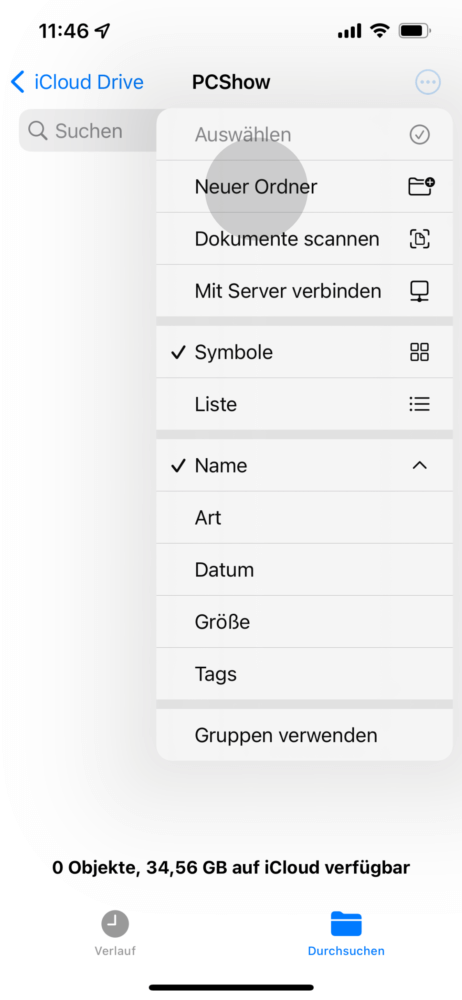Screen dimensions: 462x1000
Task: Open the Verlauf clock tab icon
Action: point(115,923)
